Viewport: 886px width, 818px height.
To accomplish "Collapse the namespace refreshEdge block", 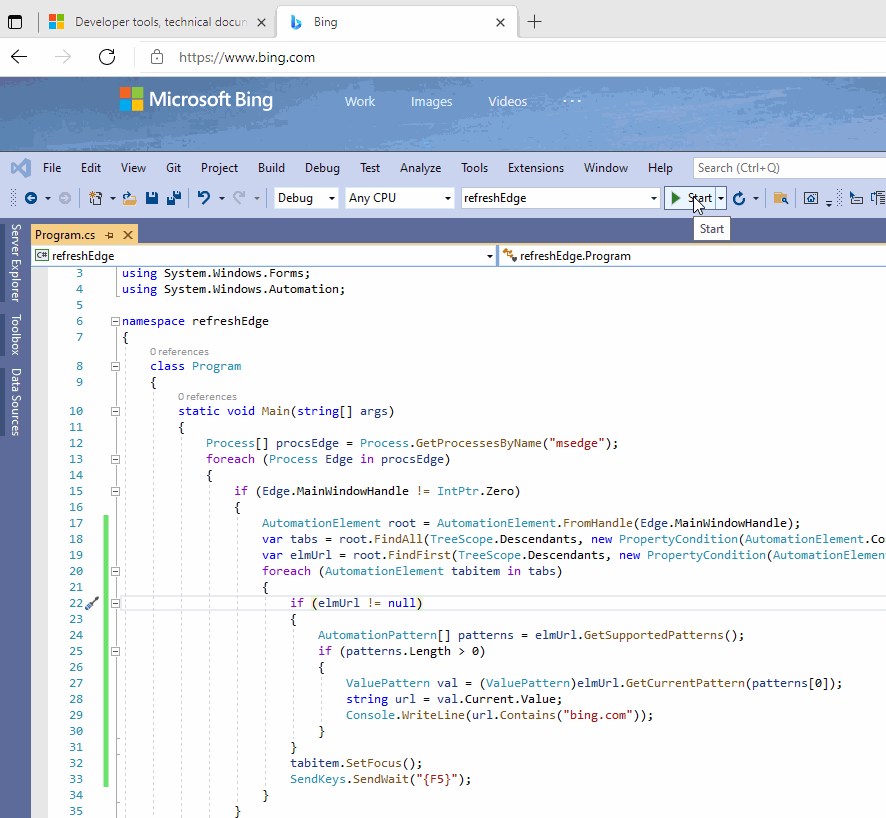I will pos(115,321).
